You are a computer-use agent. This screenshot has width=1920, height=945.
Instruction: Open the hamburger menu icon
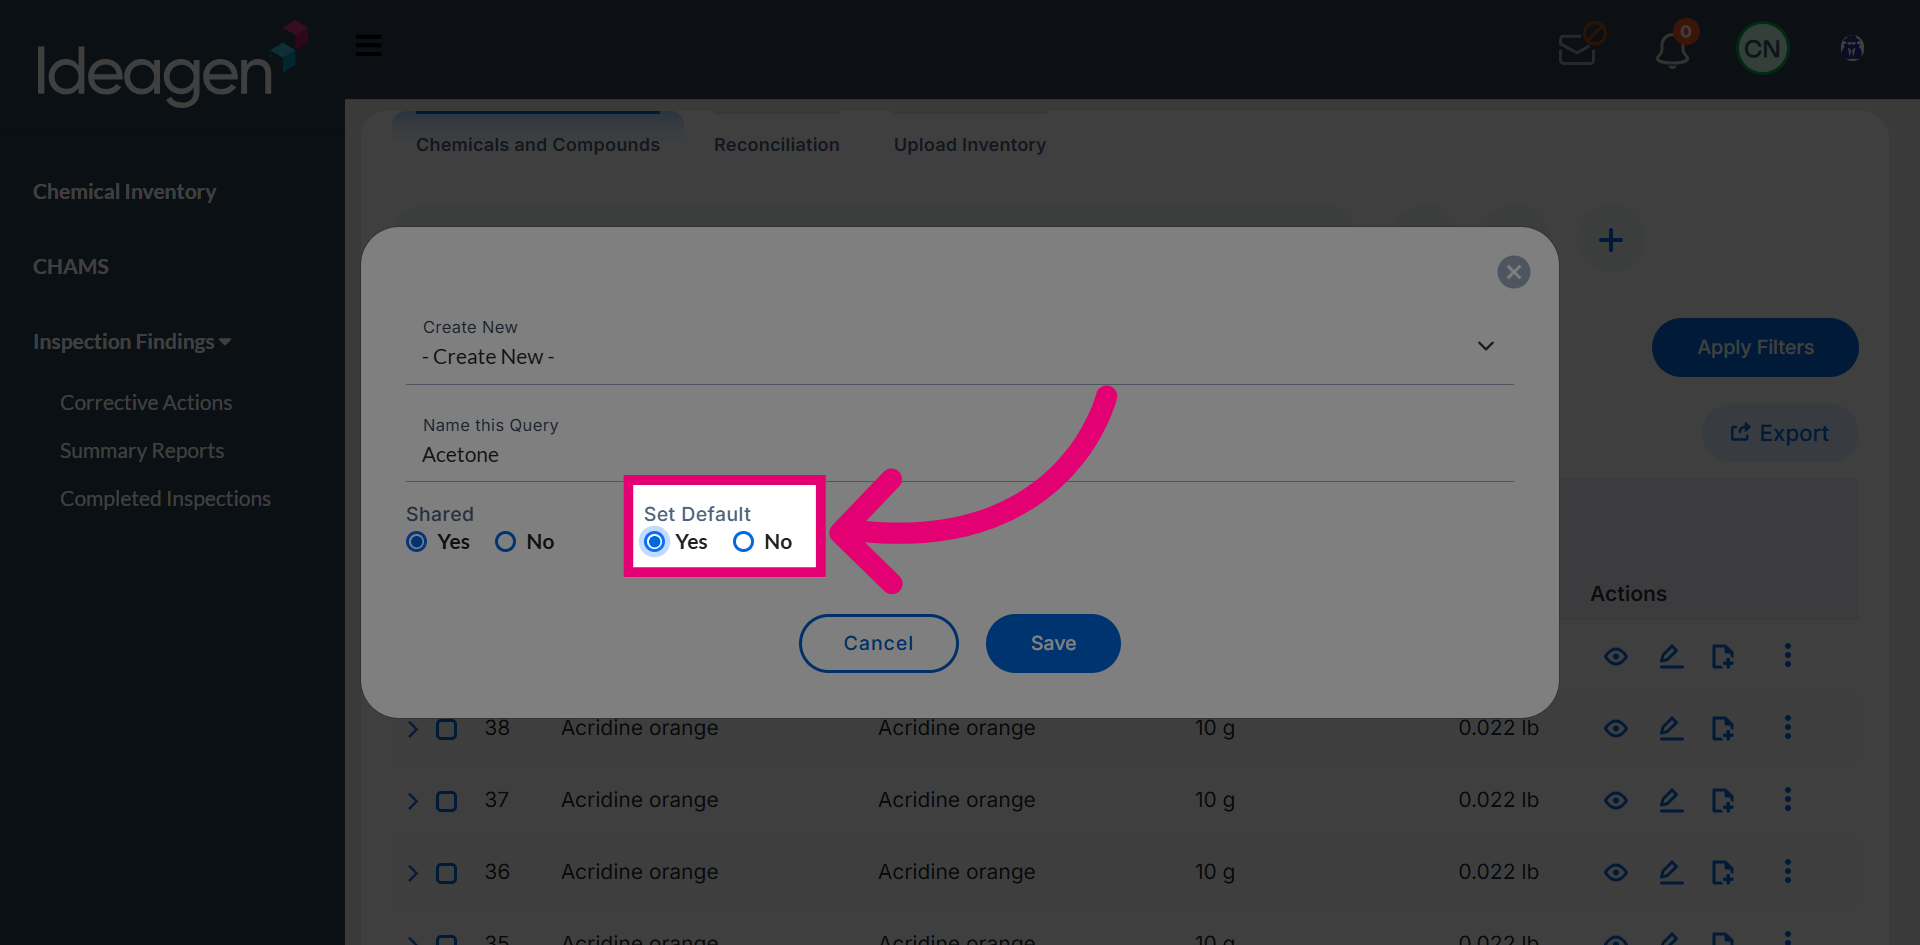click(x=368, y=45)
